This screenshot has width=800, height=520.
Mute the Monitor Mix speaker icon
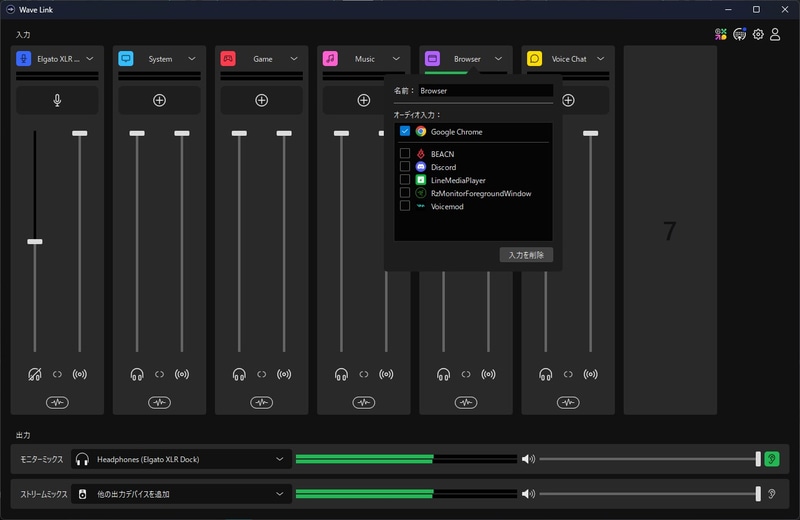(x=528, y=459)
